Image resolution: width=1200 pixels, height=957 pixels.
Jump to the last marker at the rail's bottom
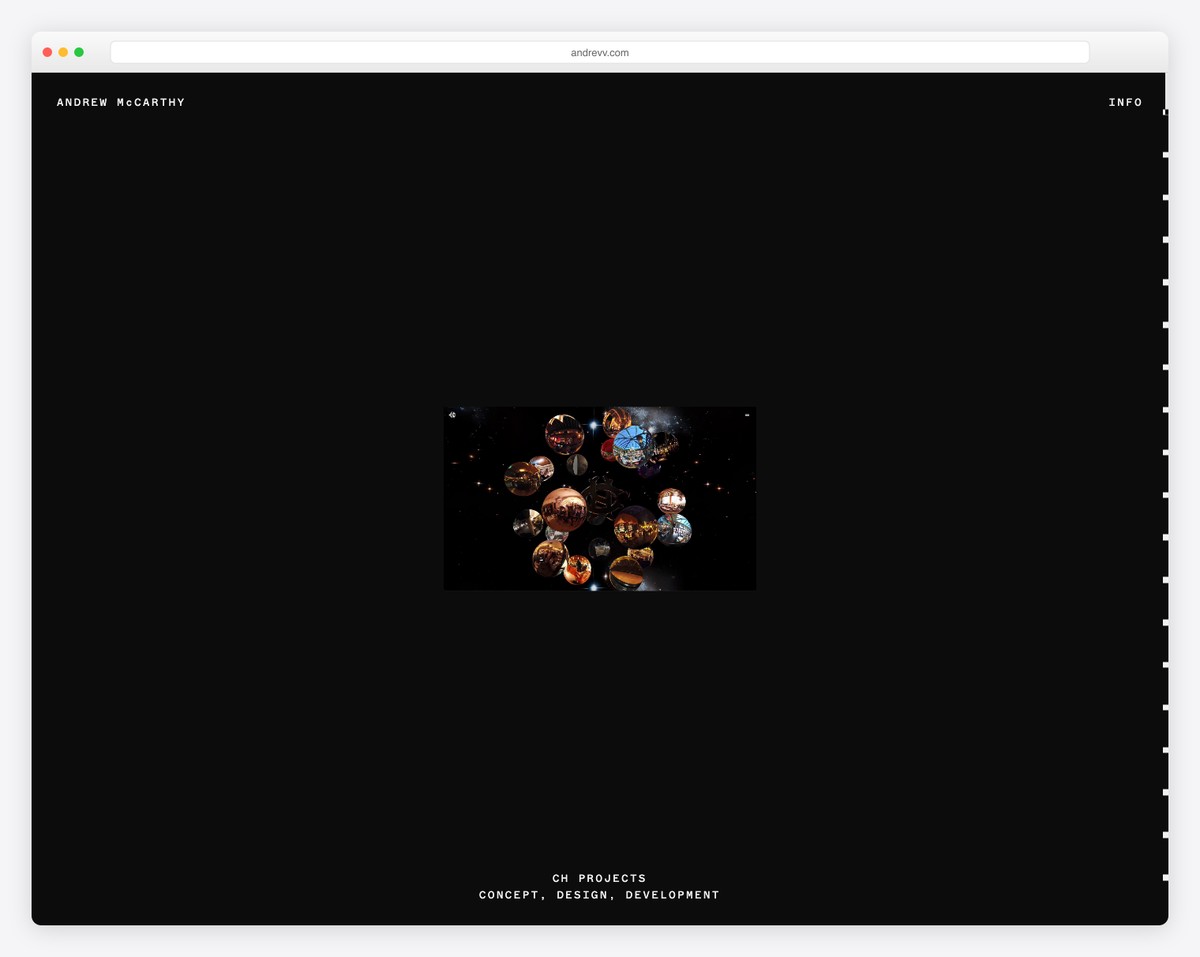pyautogui.click(x=1165, y=877)
